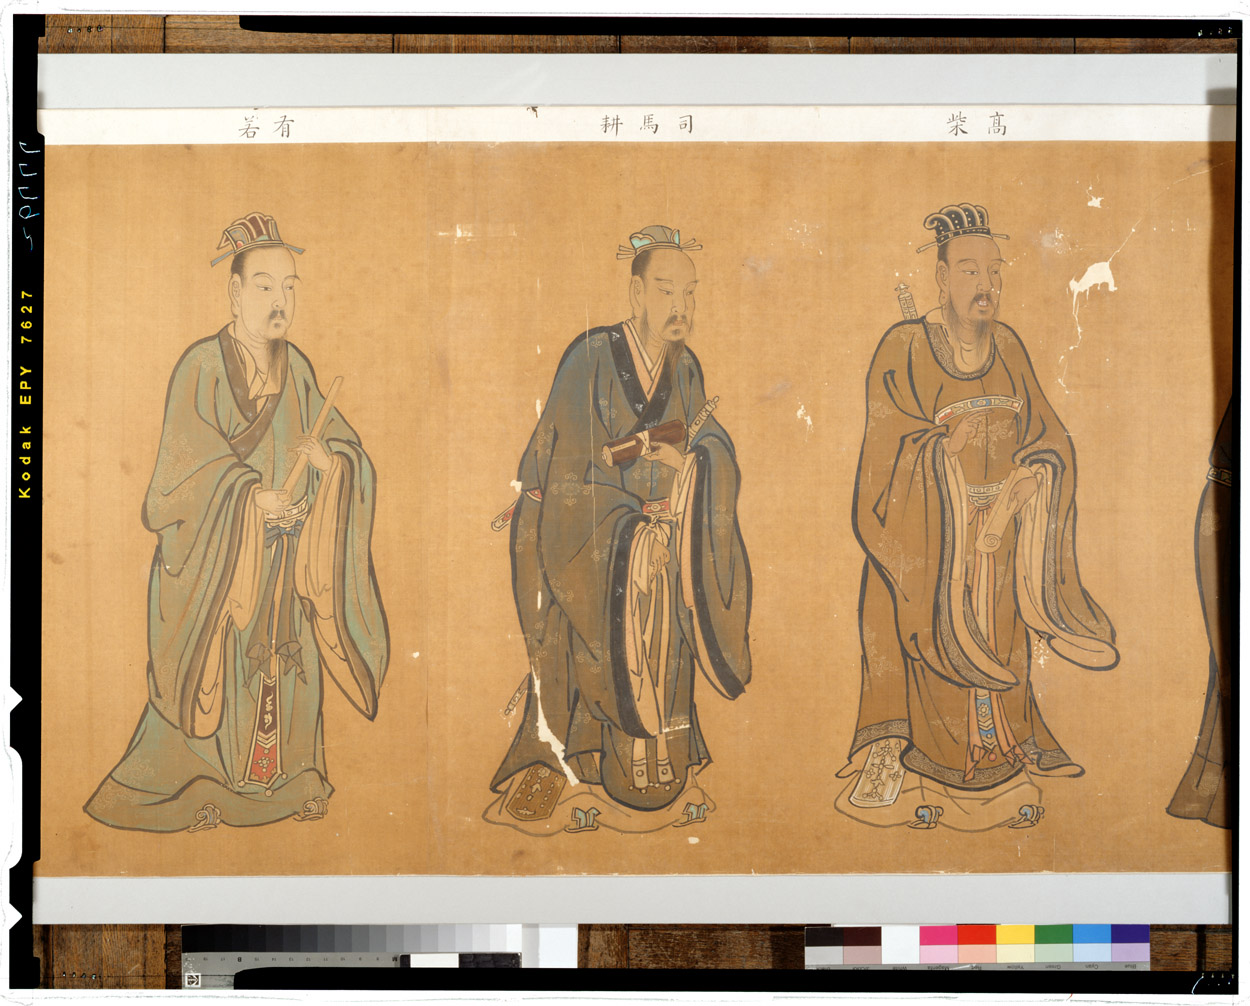This screenshot has width=1250, height=1006.
Task: Click the name label 司馬耕
Action: (x=647, y=124)
